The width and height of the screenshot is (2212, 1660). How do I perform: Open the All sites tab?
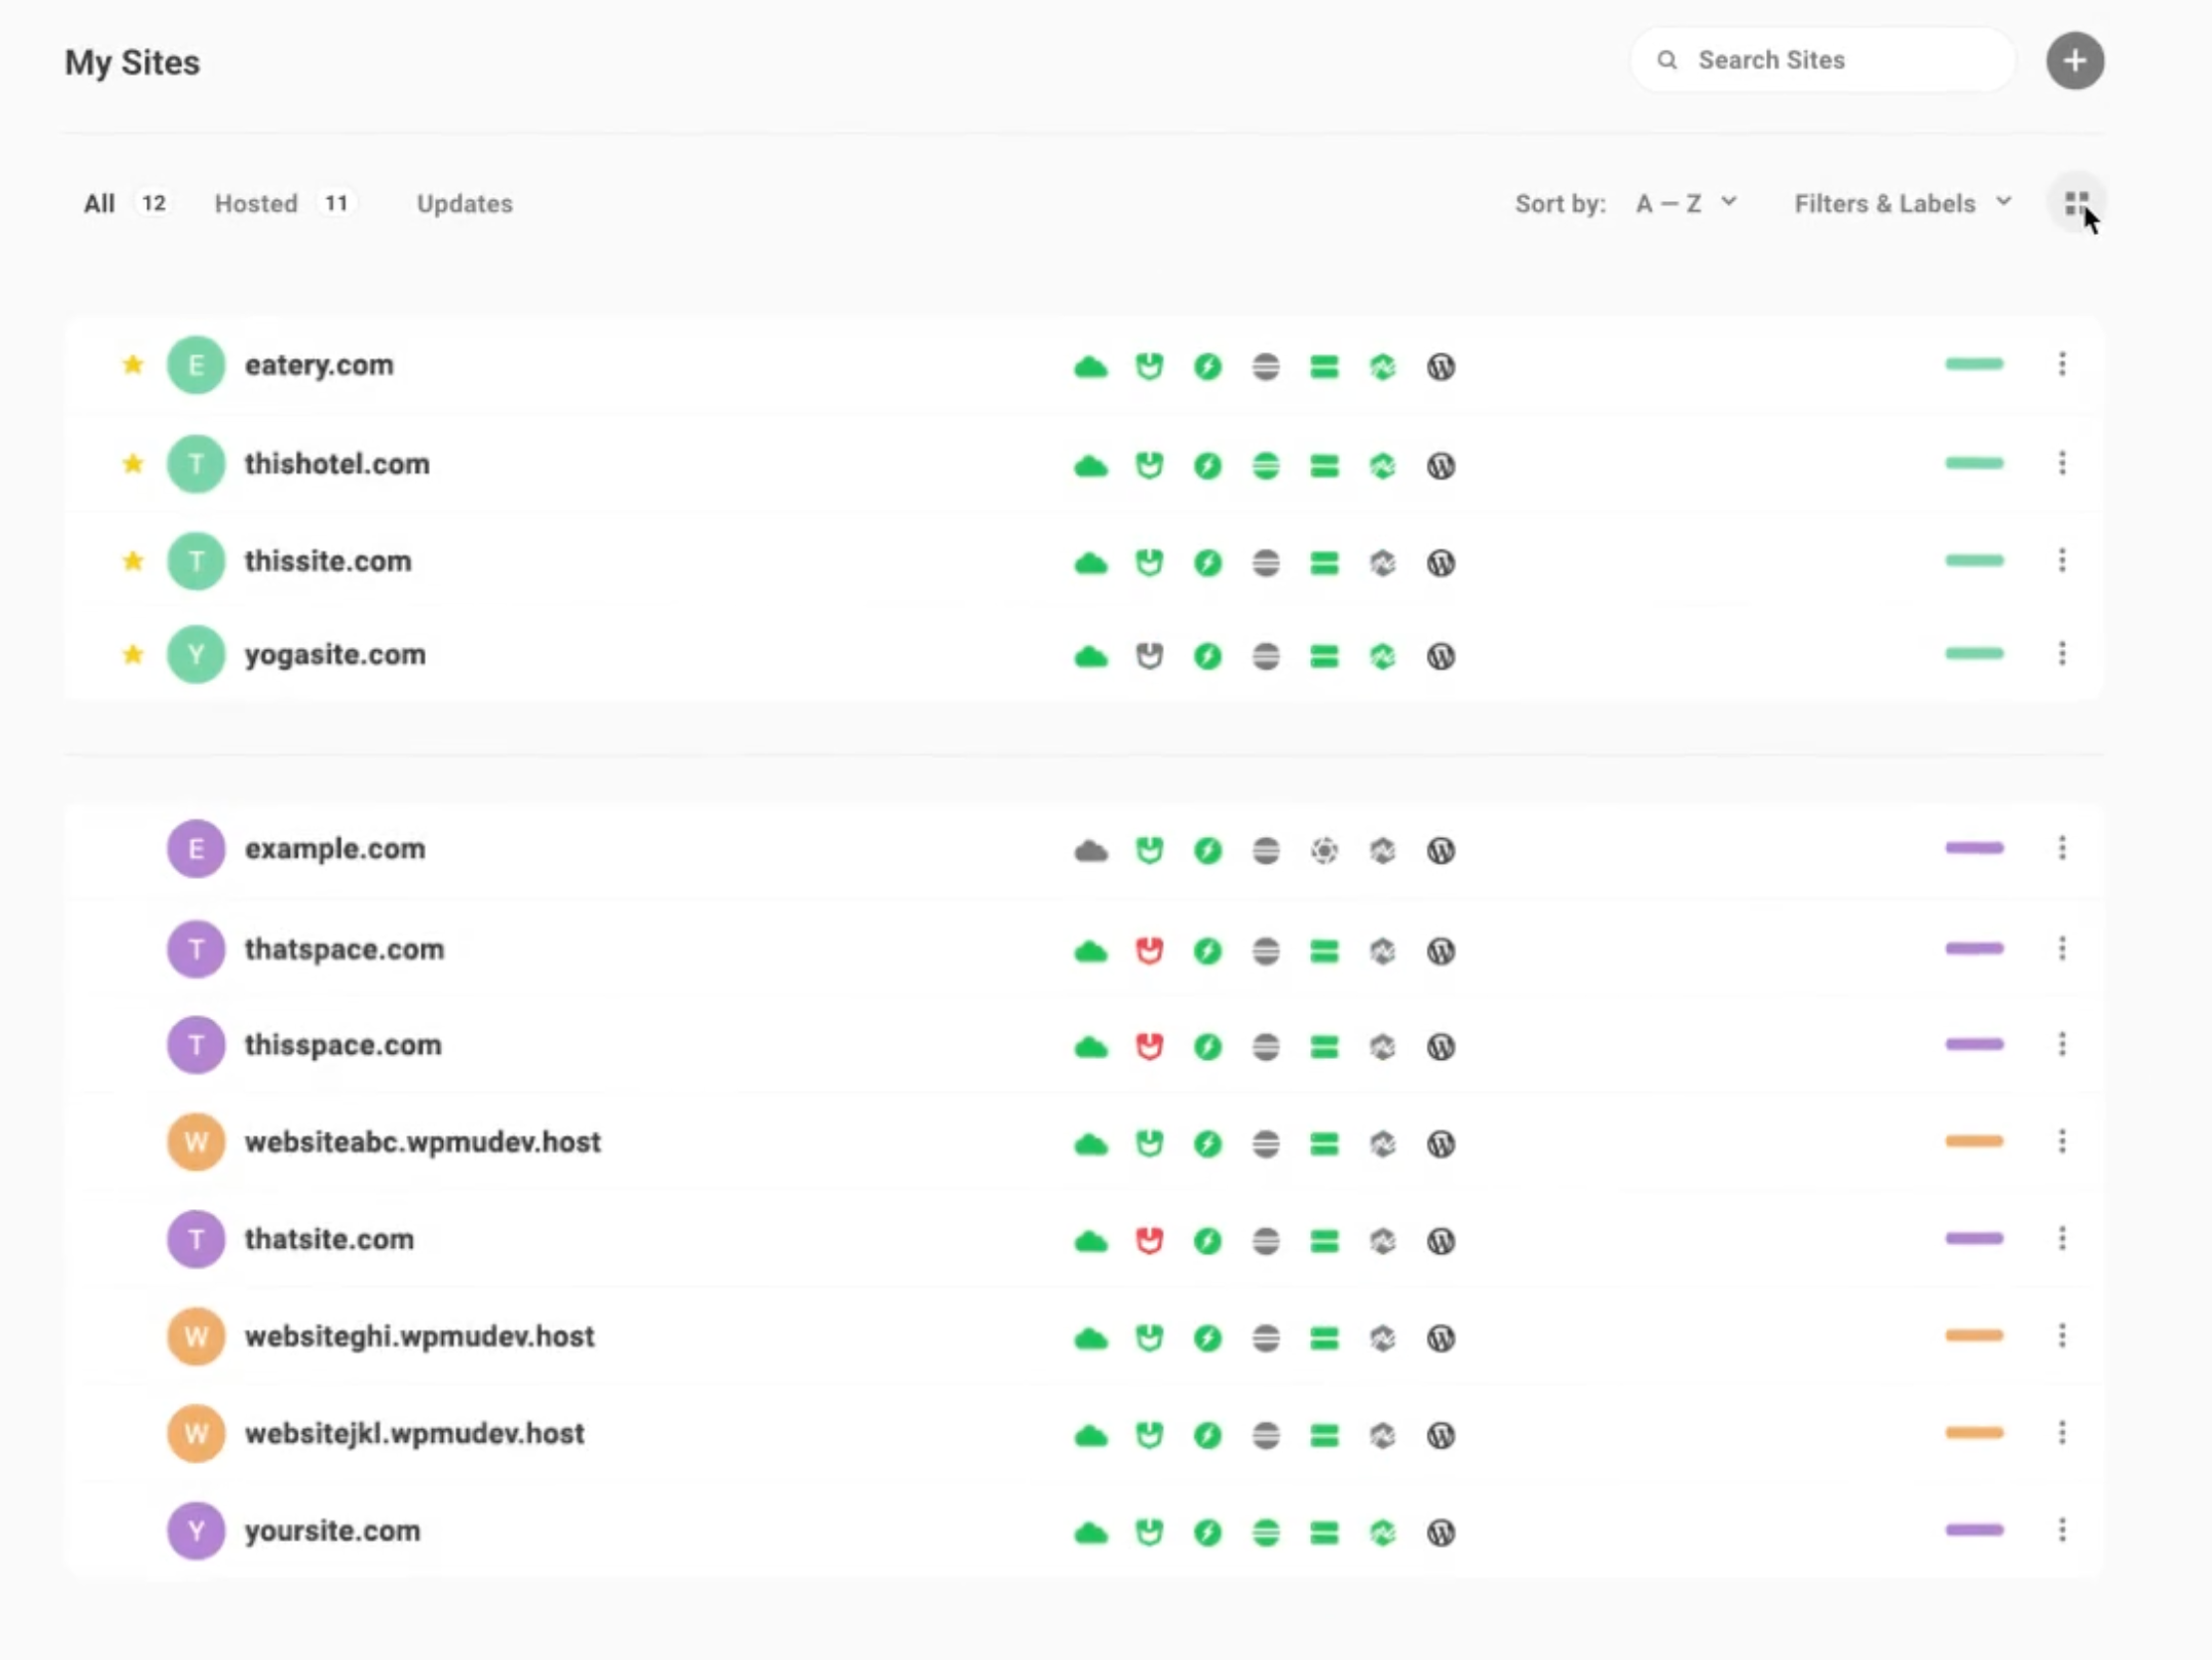99,204
